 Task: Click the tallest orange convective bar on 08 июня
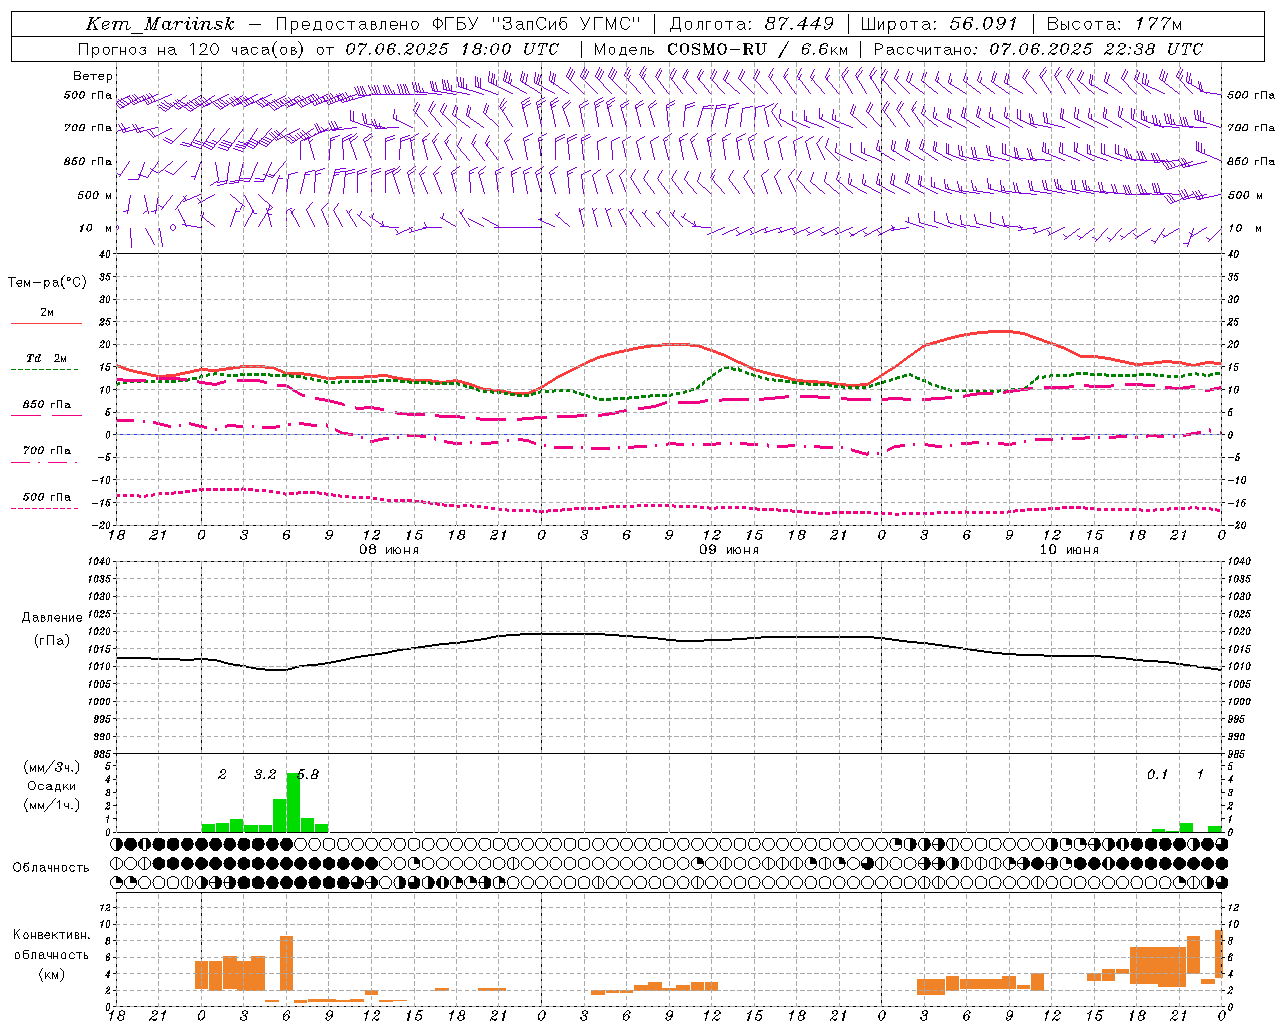286,963
